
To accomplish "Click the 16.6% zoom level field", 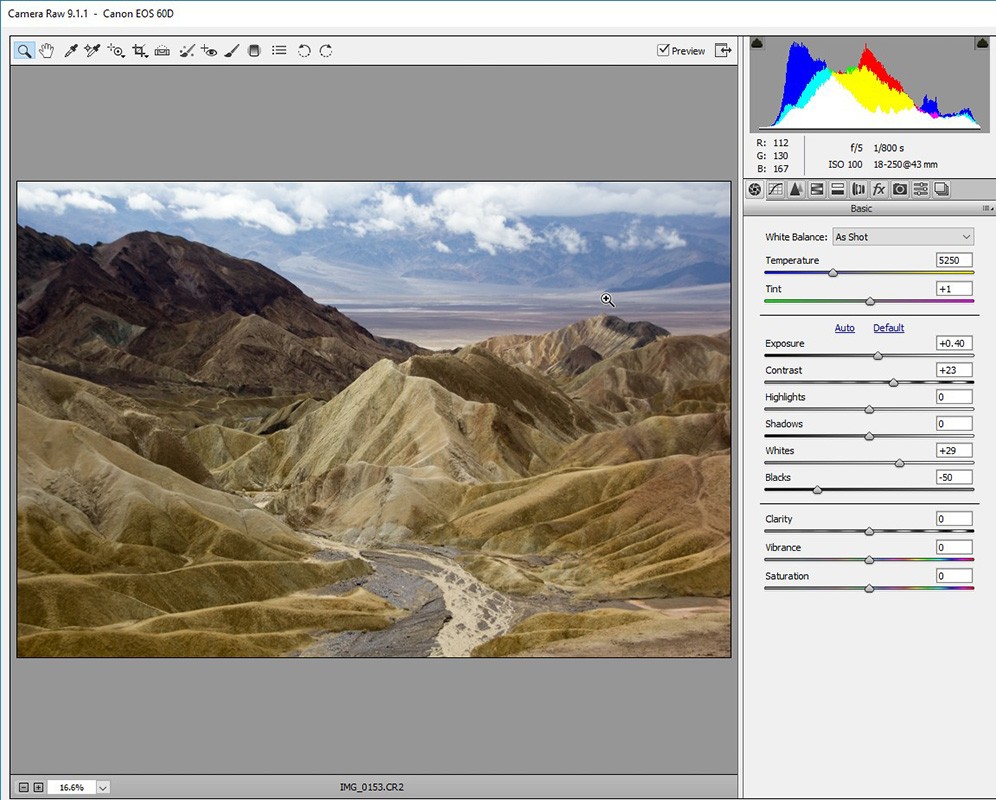I will tap(71, 787).
